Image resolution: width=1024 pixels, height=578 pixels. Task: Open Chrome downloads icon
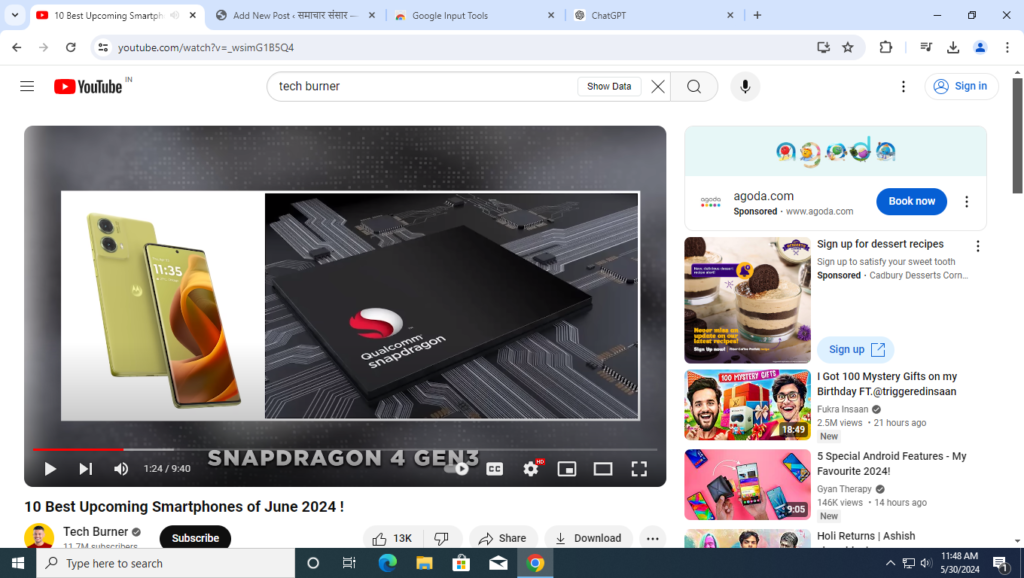953,47
